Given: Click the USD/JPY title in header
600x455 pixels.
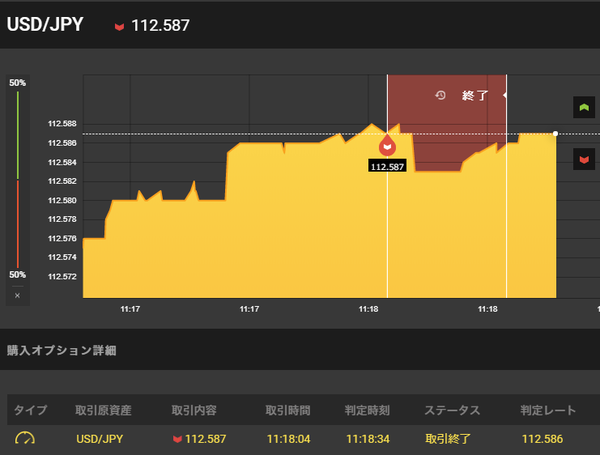Looking at the screenshot, I should coord(45,24).
